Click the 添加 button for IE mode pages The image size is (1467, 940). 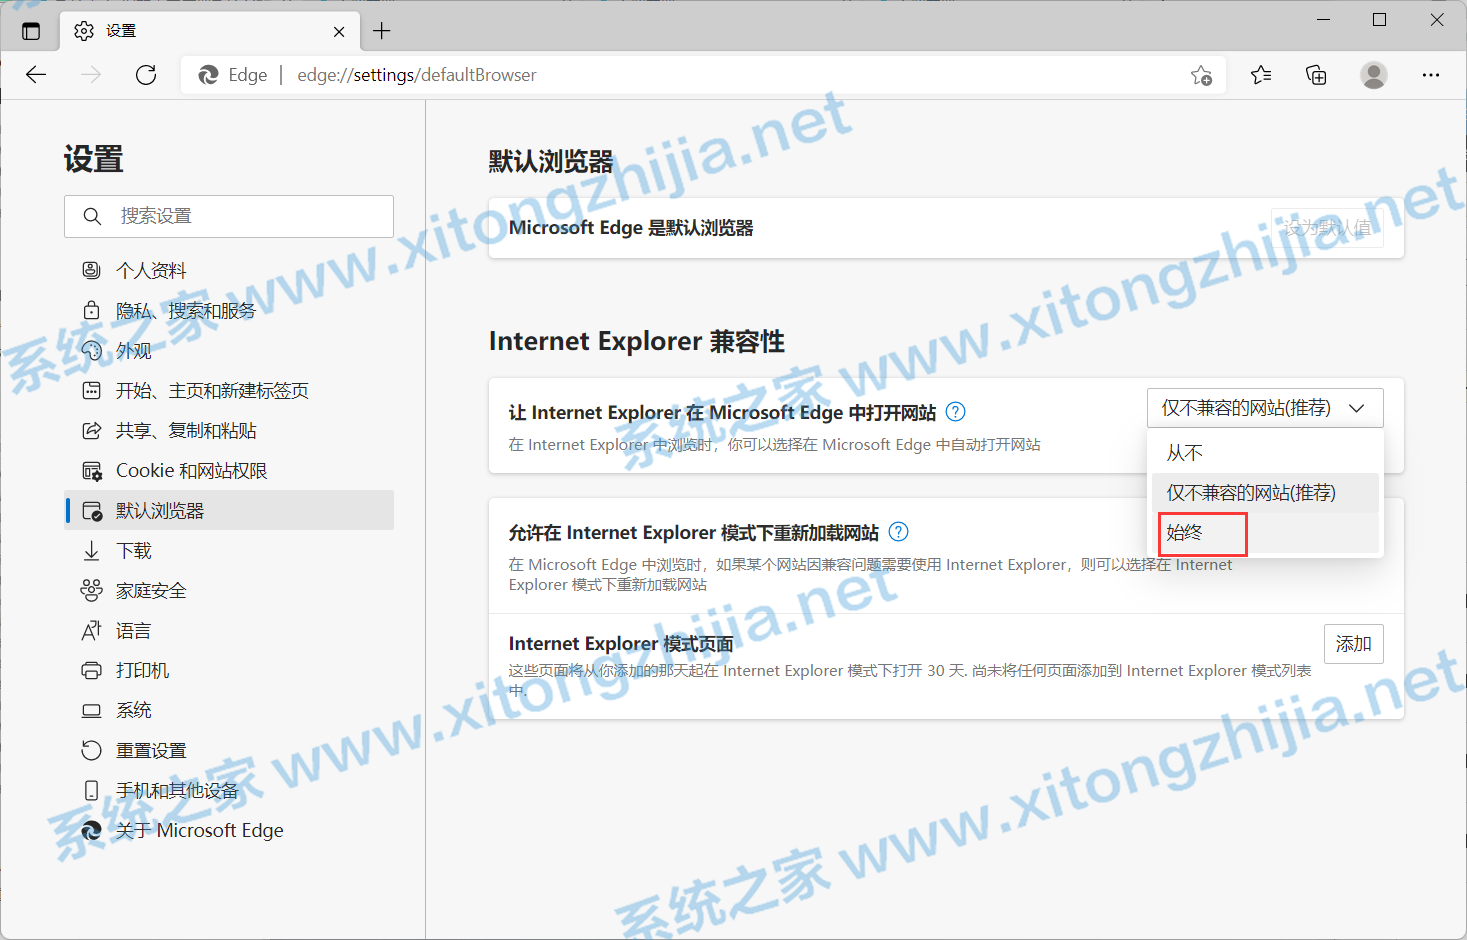(x=1353, y=643)
